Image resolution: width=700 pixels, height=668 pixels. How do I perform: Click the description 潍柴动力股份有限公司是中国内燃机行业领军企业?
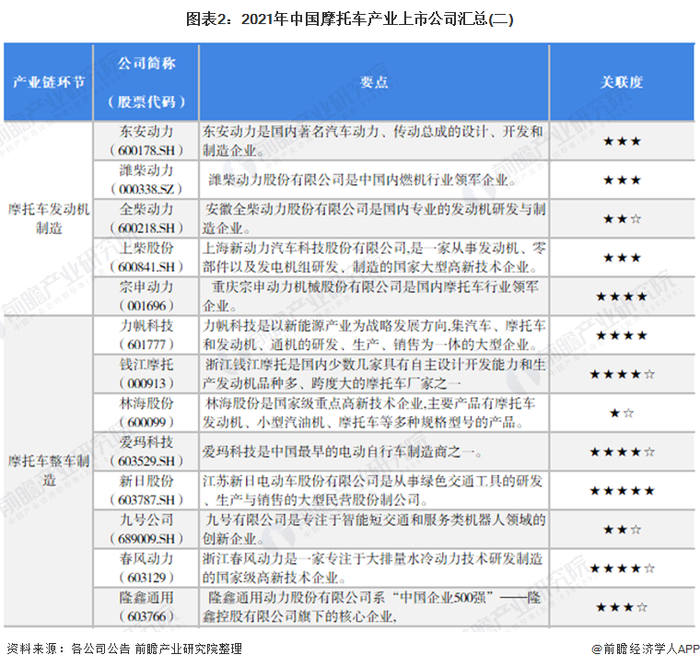click(x=362, y=180)
